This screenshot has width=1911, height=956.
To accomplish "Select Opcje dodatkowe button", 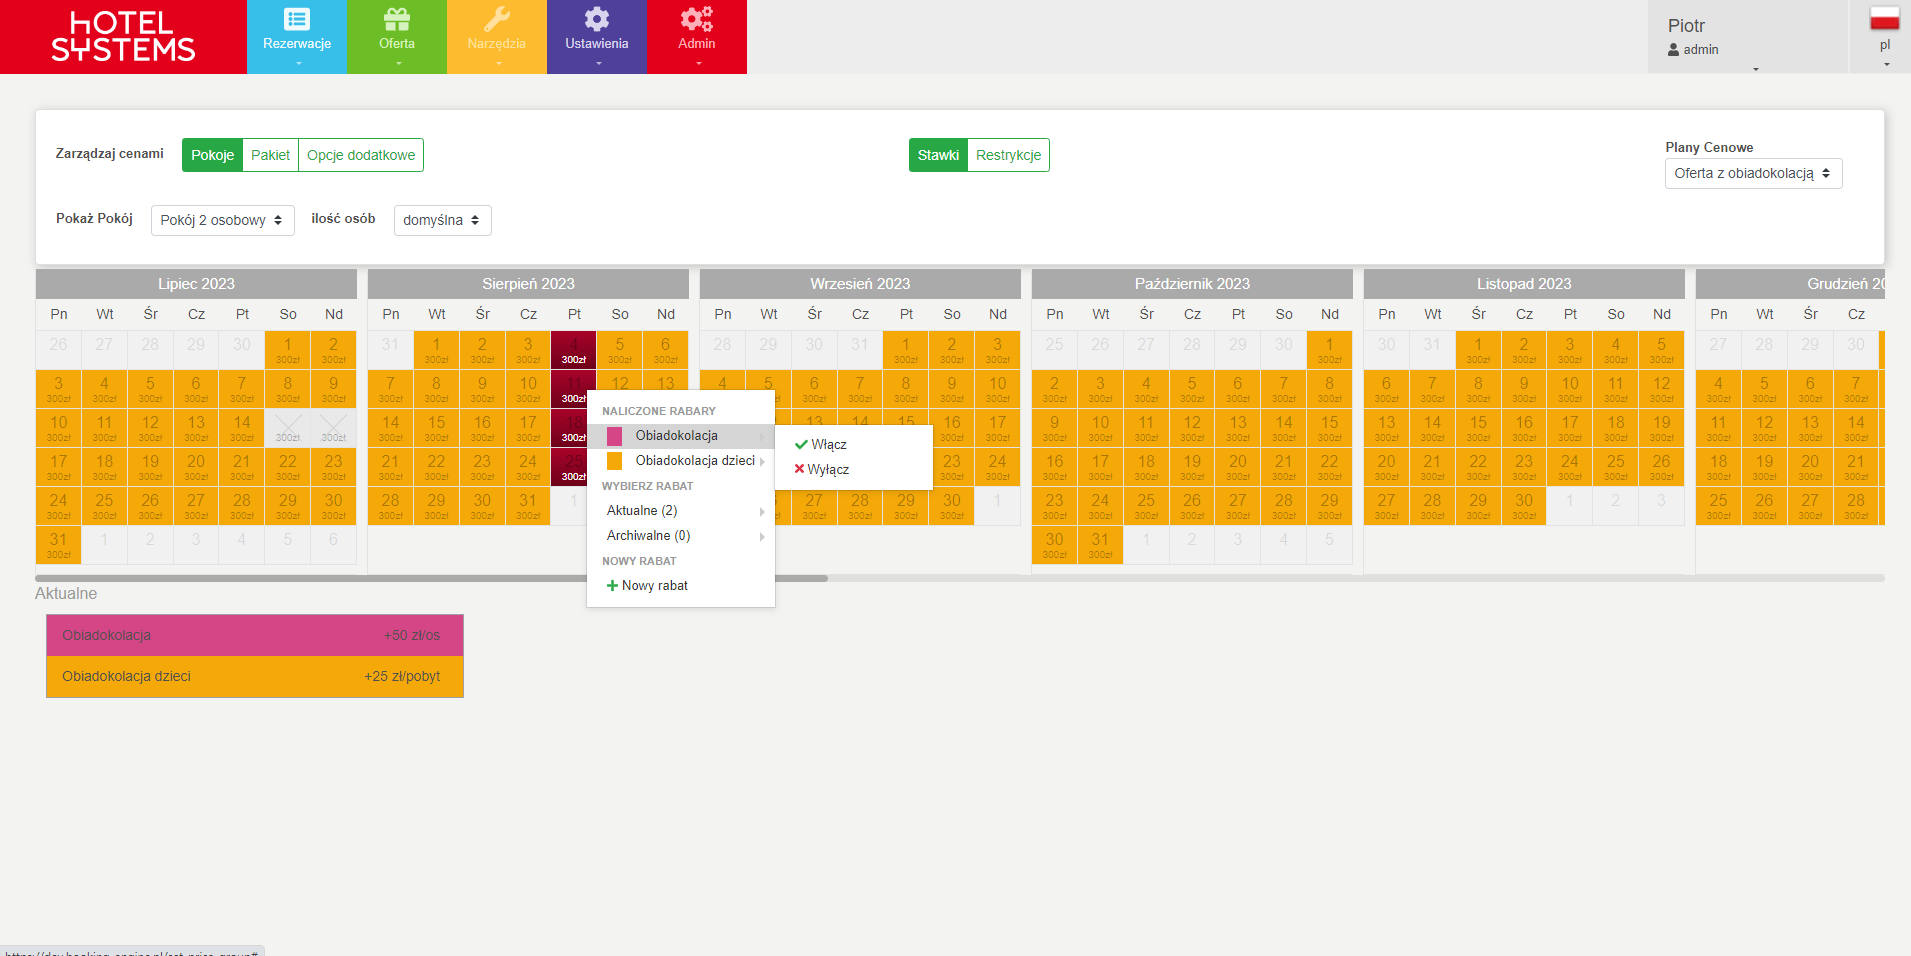I will click(361, 155).
